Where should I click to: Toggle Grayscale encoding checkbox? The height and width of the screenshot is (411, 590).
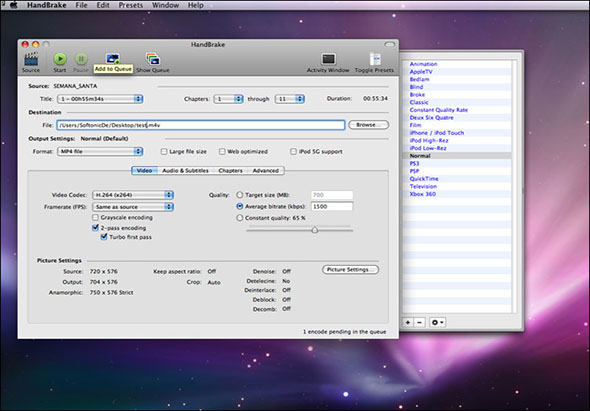[95, 218]
